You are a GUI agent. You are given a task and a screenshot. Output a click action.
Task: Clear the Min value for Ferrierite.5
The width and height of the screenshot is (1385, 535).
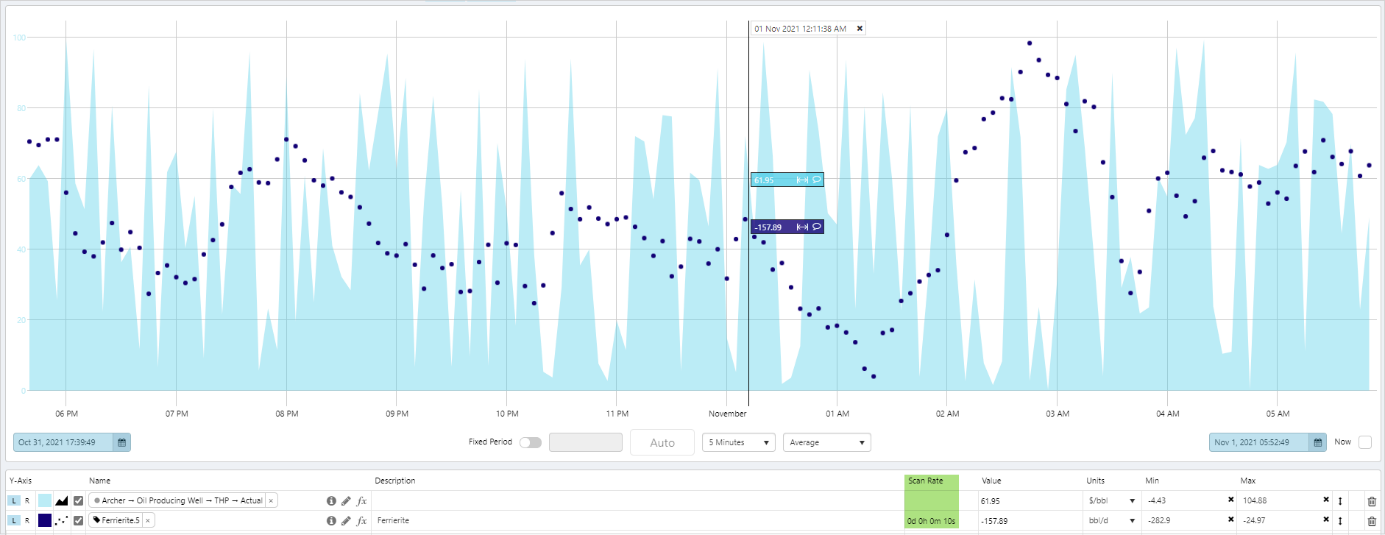coord(1230,520)
